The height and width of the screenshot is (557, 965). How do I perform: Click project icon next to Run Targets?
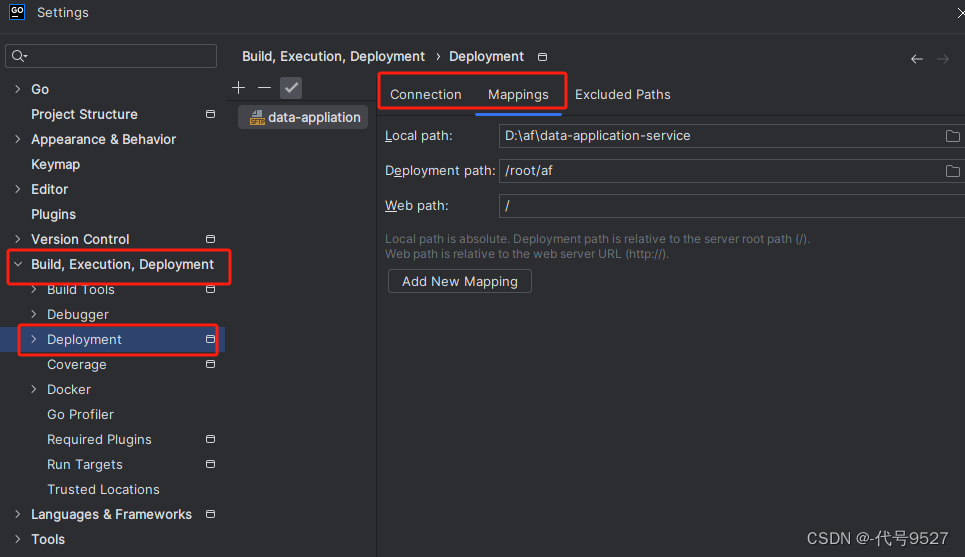[210, 464]
